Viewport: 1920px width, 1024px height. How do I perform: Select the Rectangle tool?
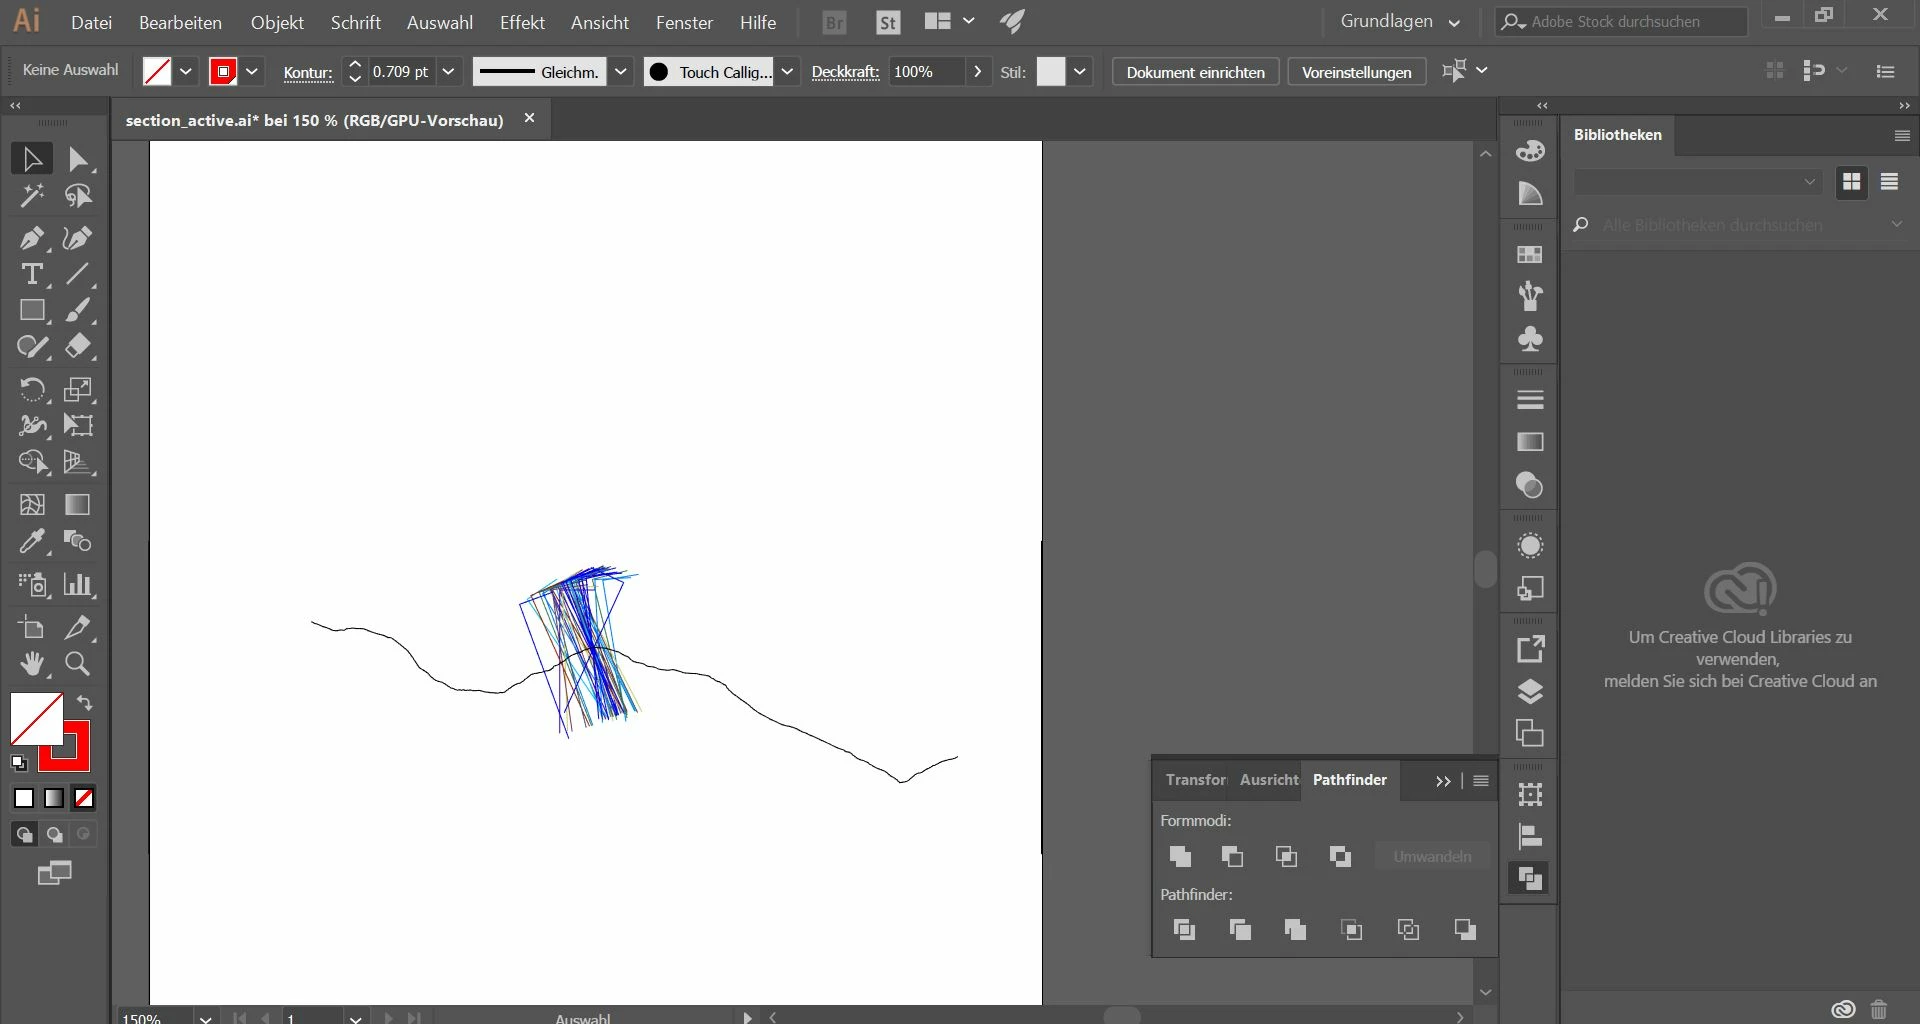tap(32, 311)
